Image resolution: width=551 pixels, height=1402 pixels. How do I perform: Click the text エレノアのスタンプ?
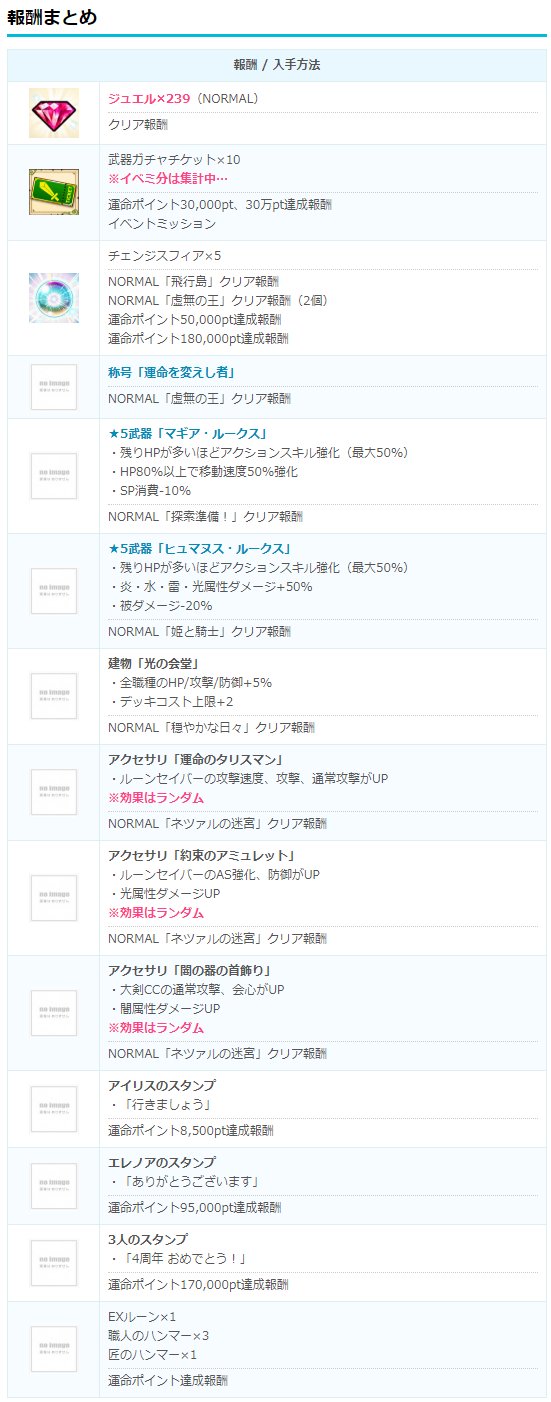[x=162, y=1163]
